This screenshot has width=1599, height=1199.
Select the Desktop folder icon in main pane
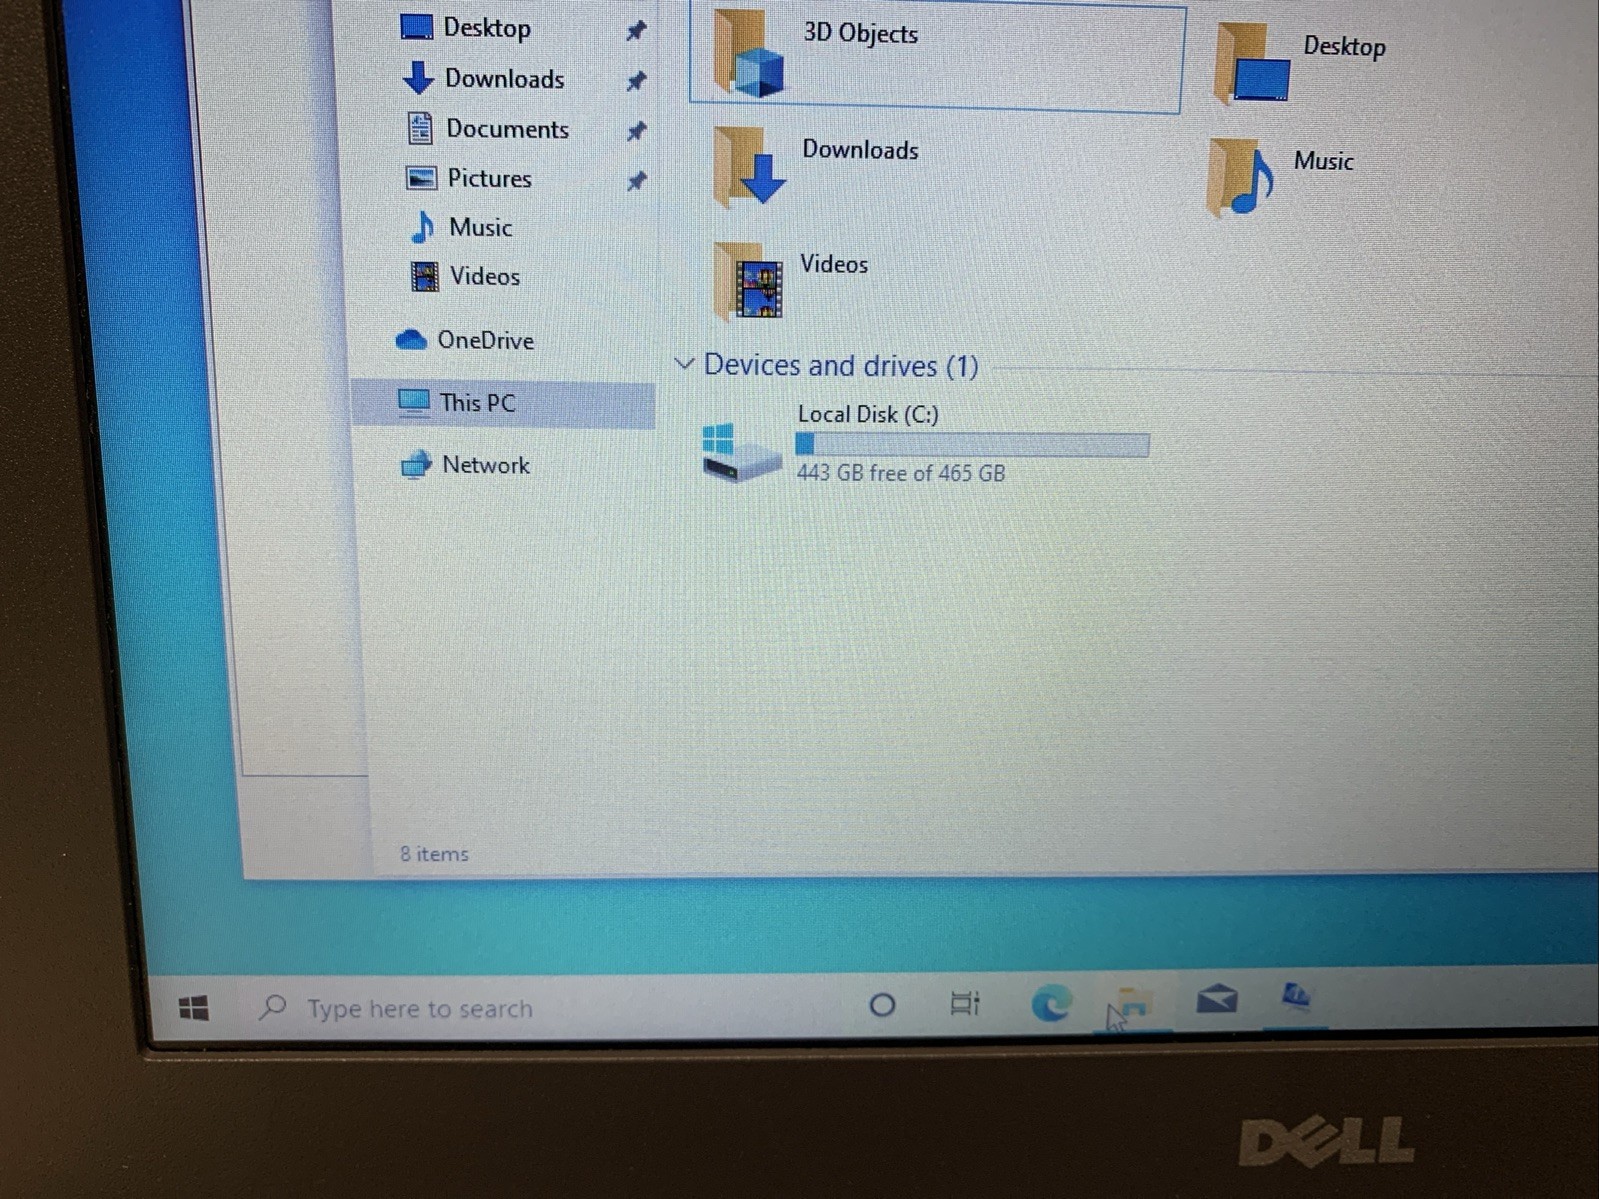coord(1250,66)
